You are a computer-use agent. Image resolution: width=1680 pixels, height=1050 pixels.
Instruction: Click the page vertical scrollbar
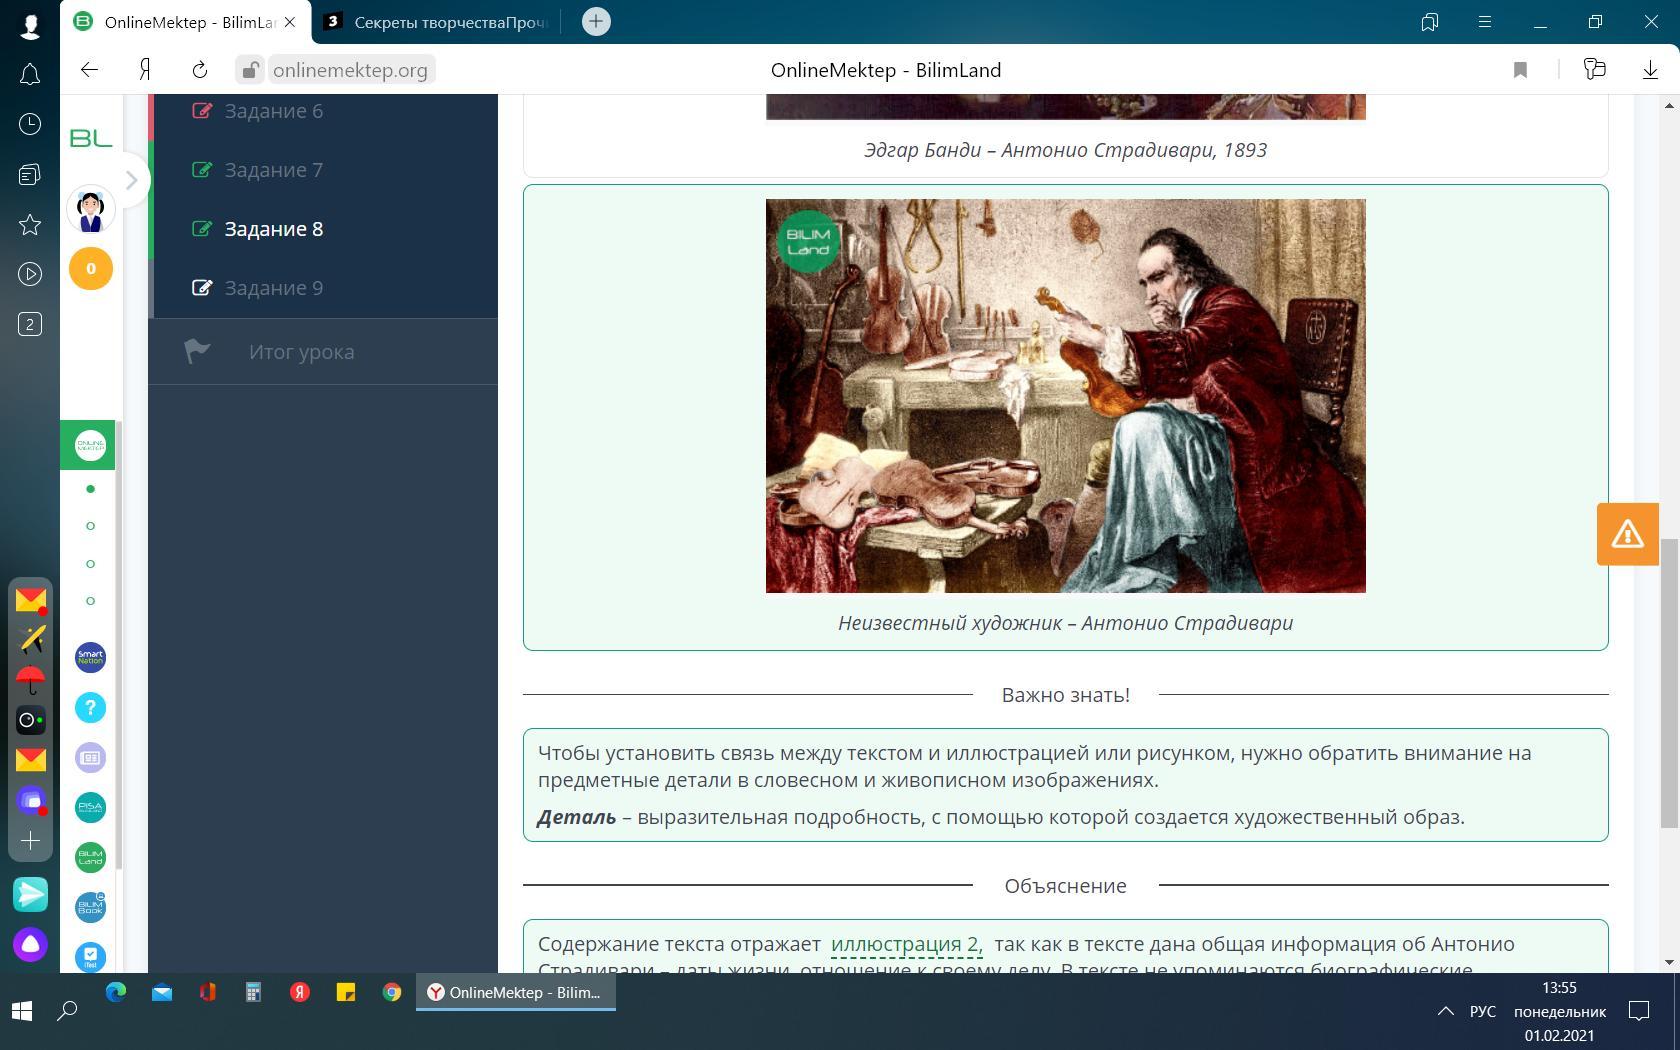[x=1669, y=683]
